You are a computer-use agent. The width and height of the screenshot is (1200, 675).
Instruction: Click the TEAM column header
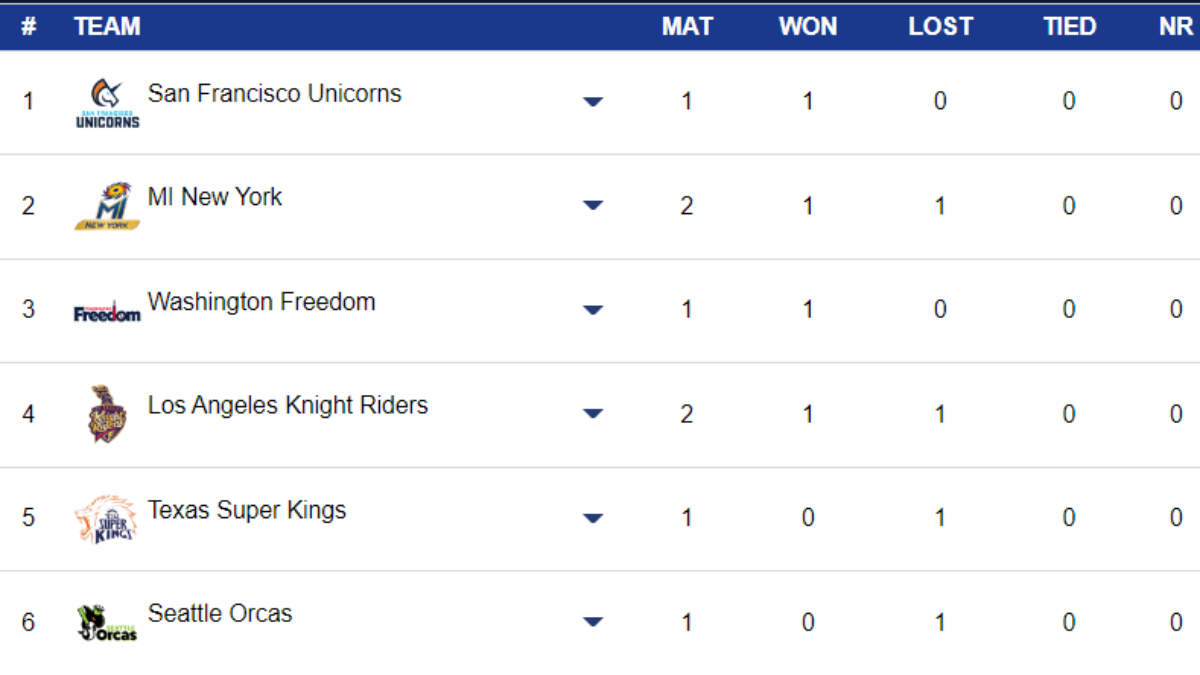(x=107, y=26)
